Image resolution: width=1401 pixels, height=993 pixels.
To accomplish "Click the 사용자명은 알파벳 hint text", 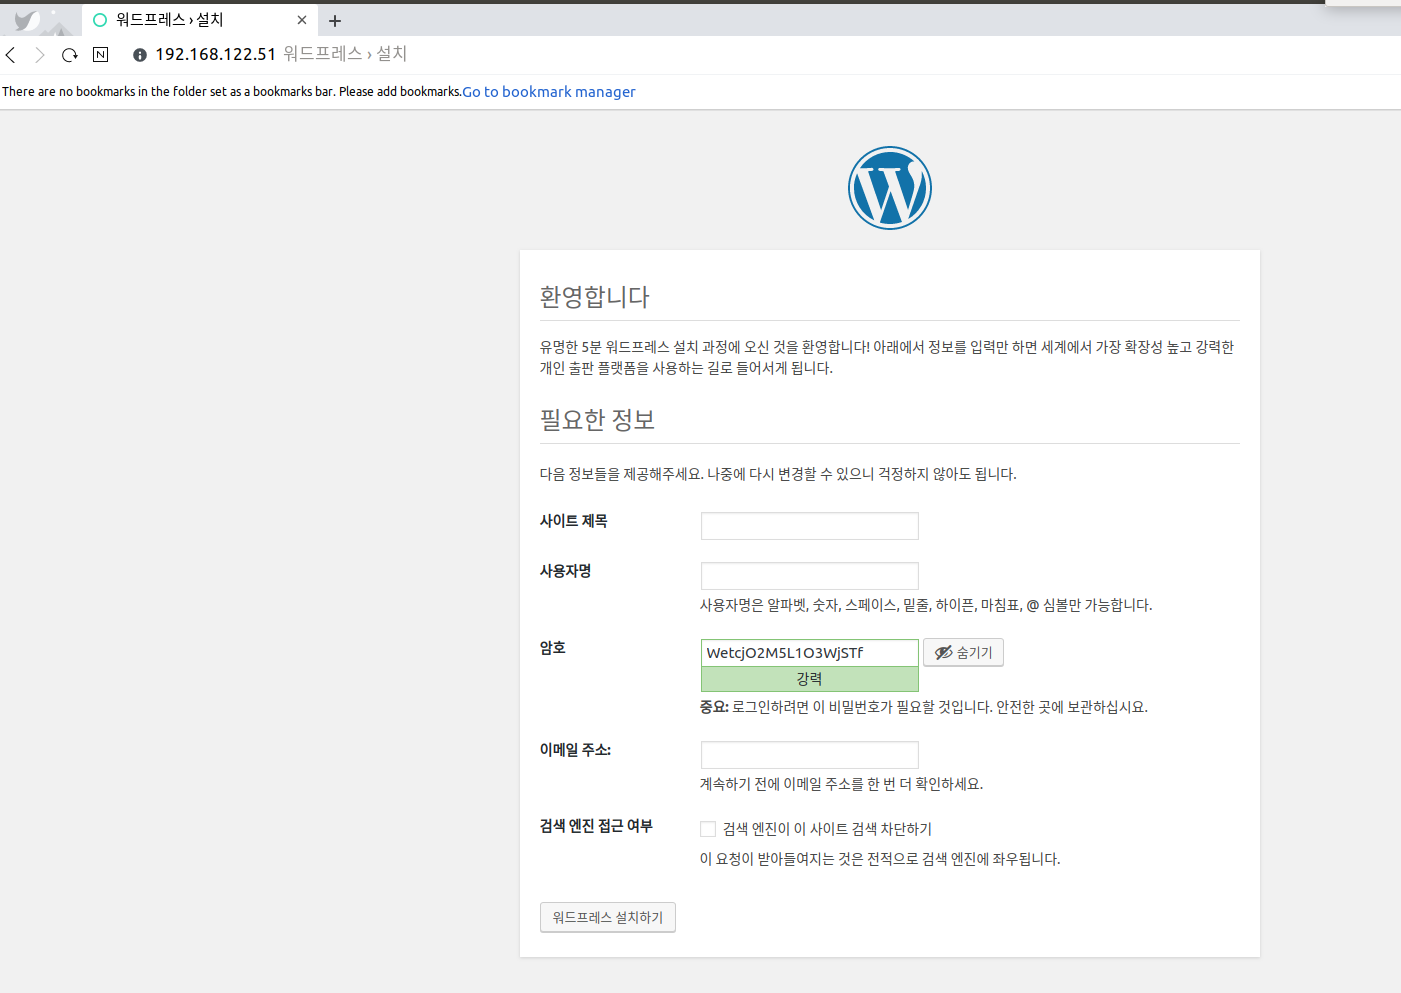I will 926,605.
